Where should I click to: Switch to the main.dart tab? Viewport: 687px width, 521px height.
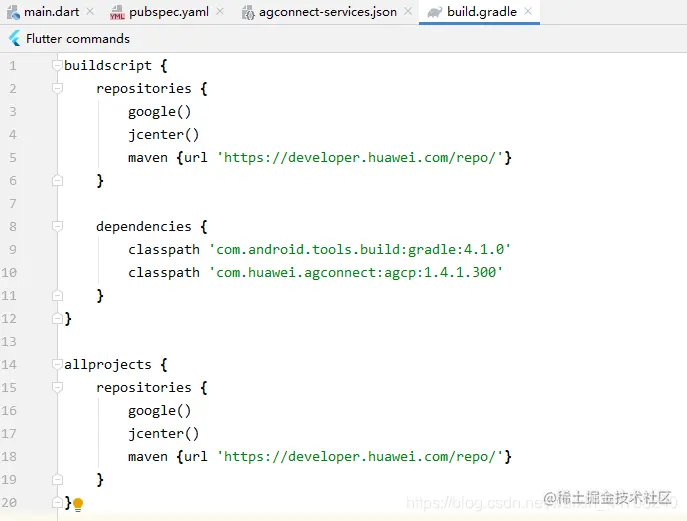tap(51, 12)
